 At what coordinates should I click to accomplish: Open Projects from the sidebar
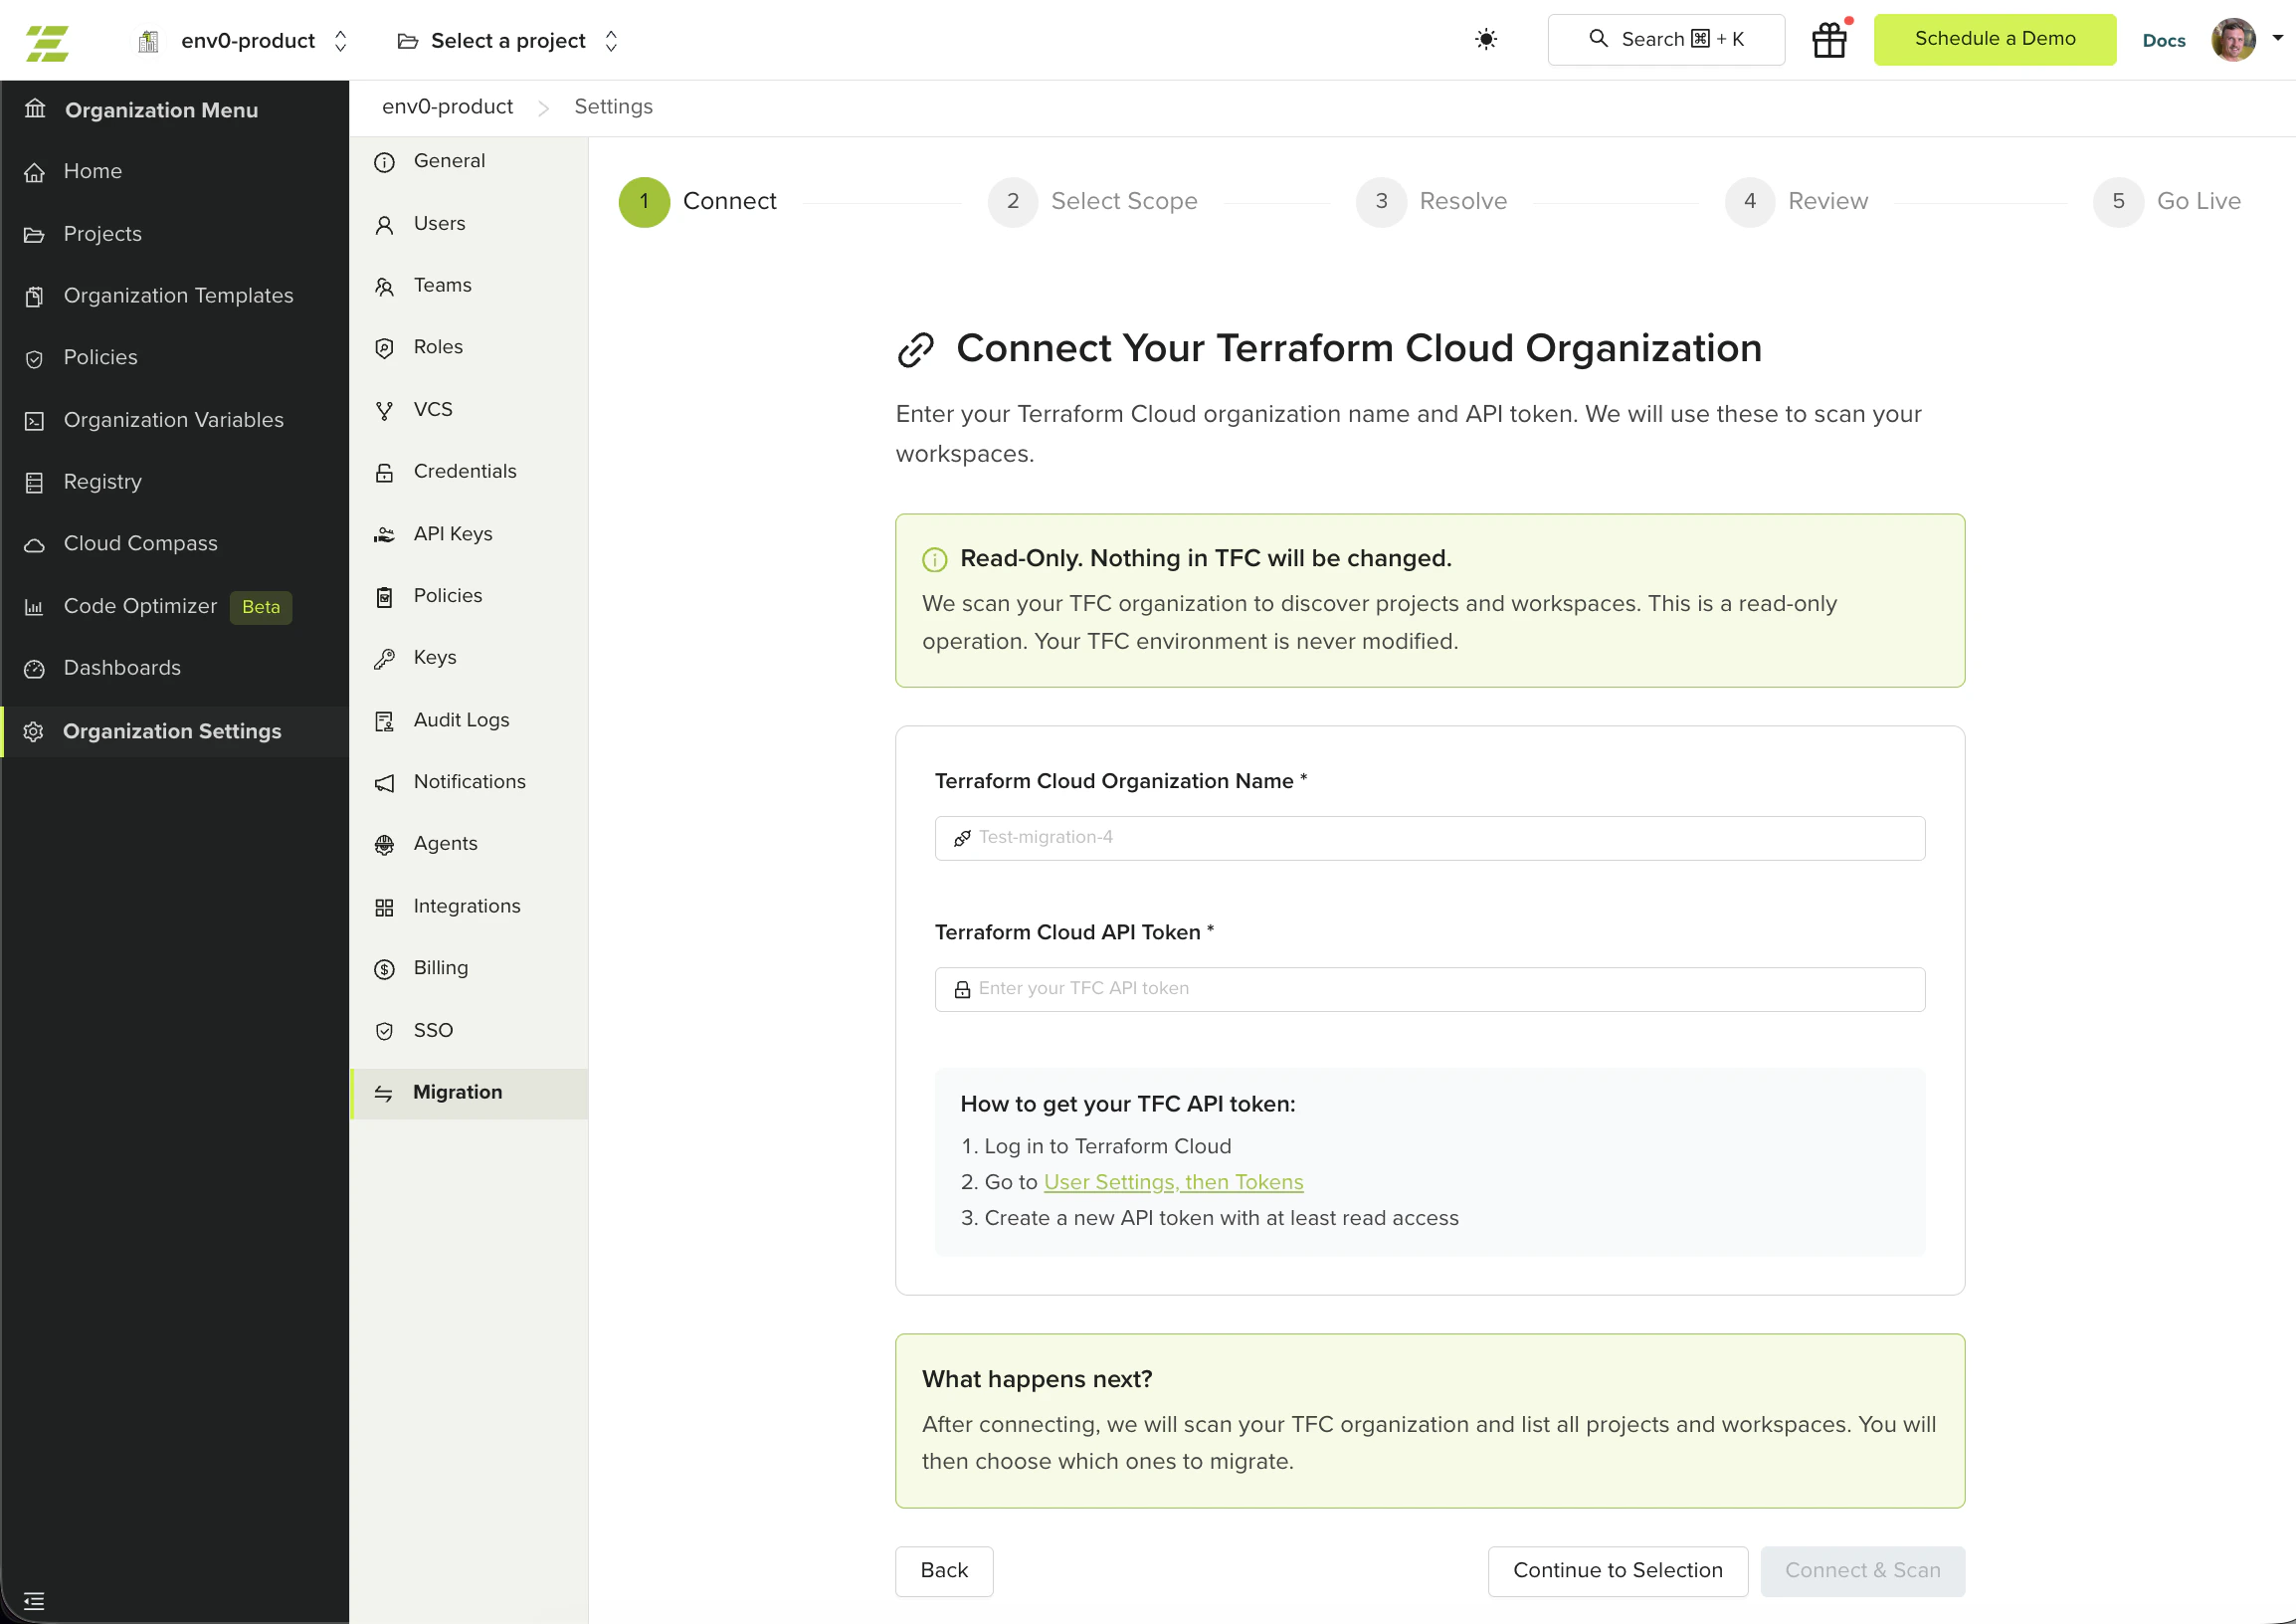[103, 233]
